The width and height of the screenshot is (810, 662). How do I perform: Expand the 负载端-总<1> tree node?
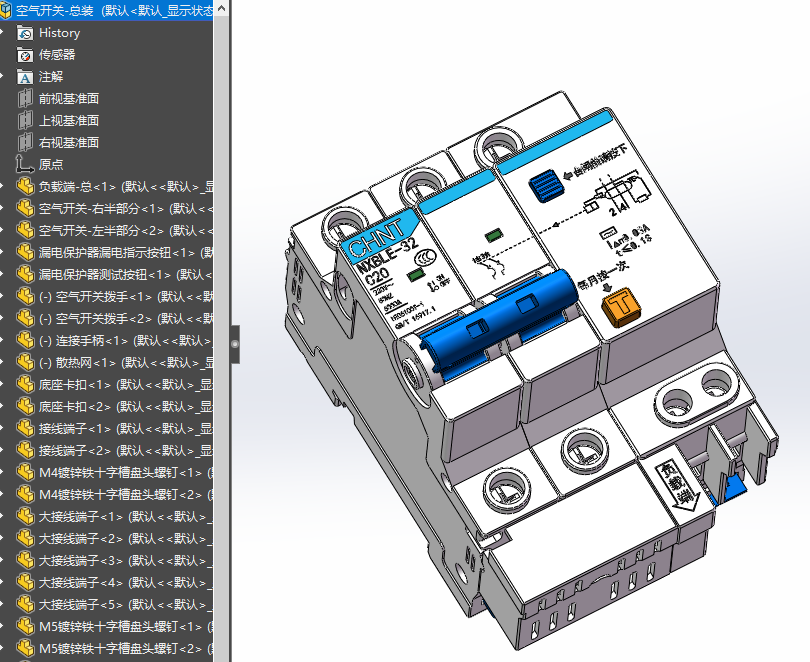click(x=2, y=186)
